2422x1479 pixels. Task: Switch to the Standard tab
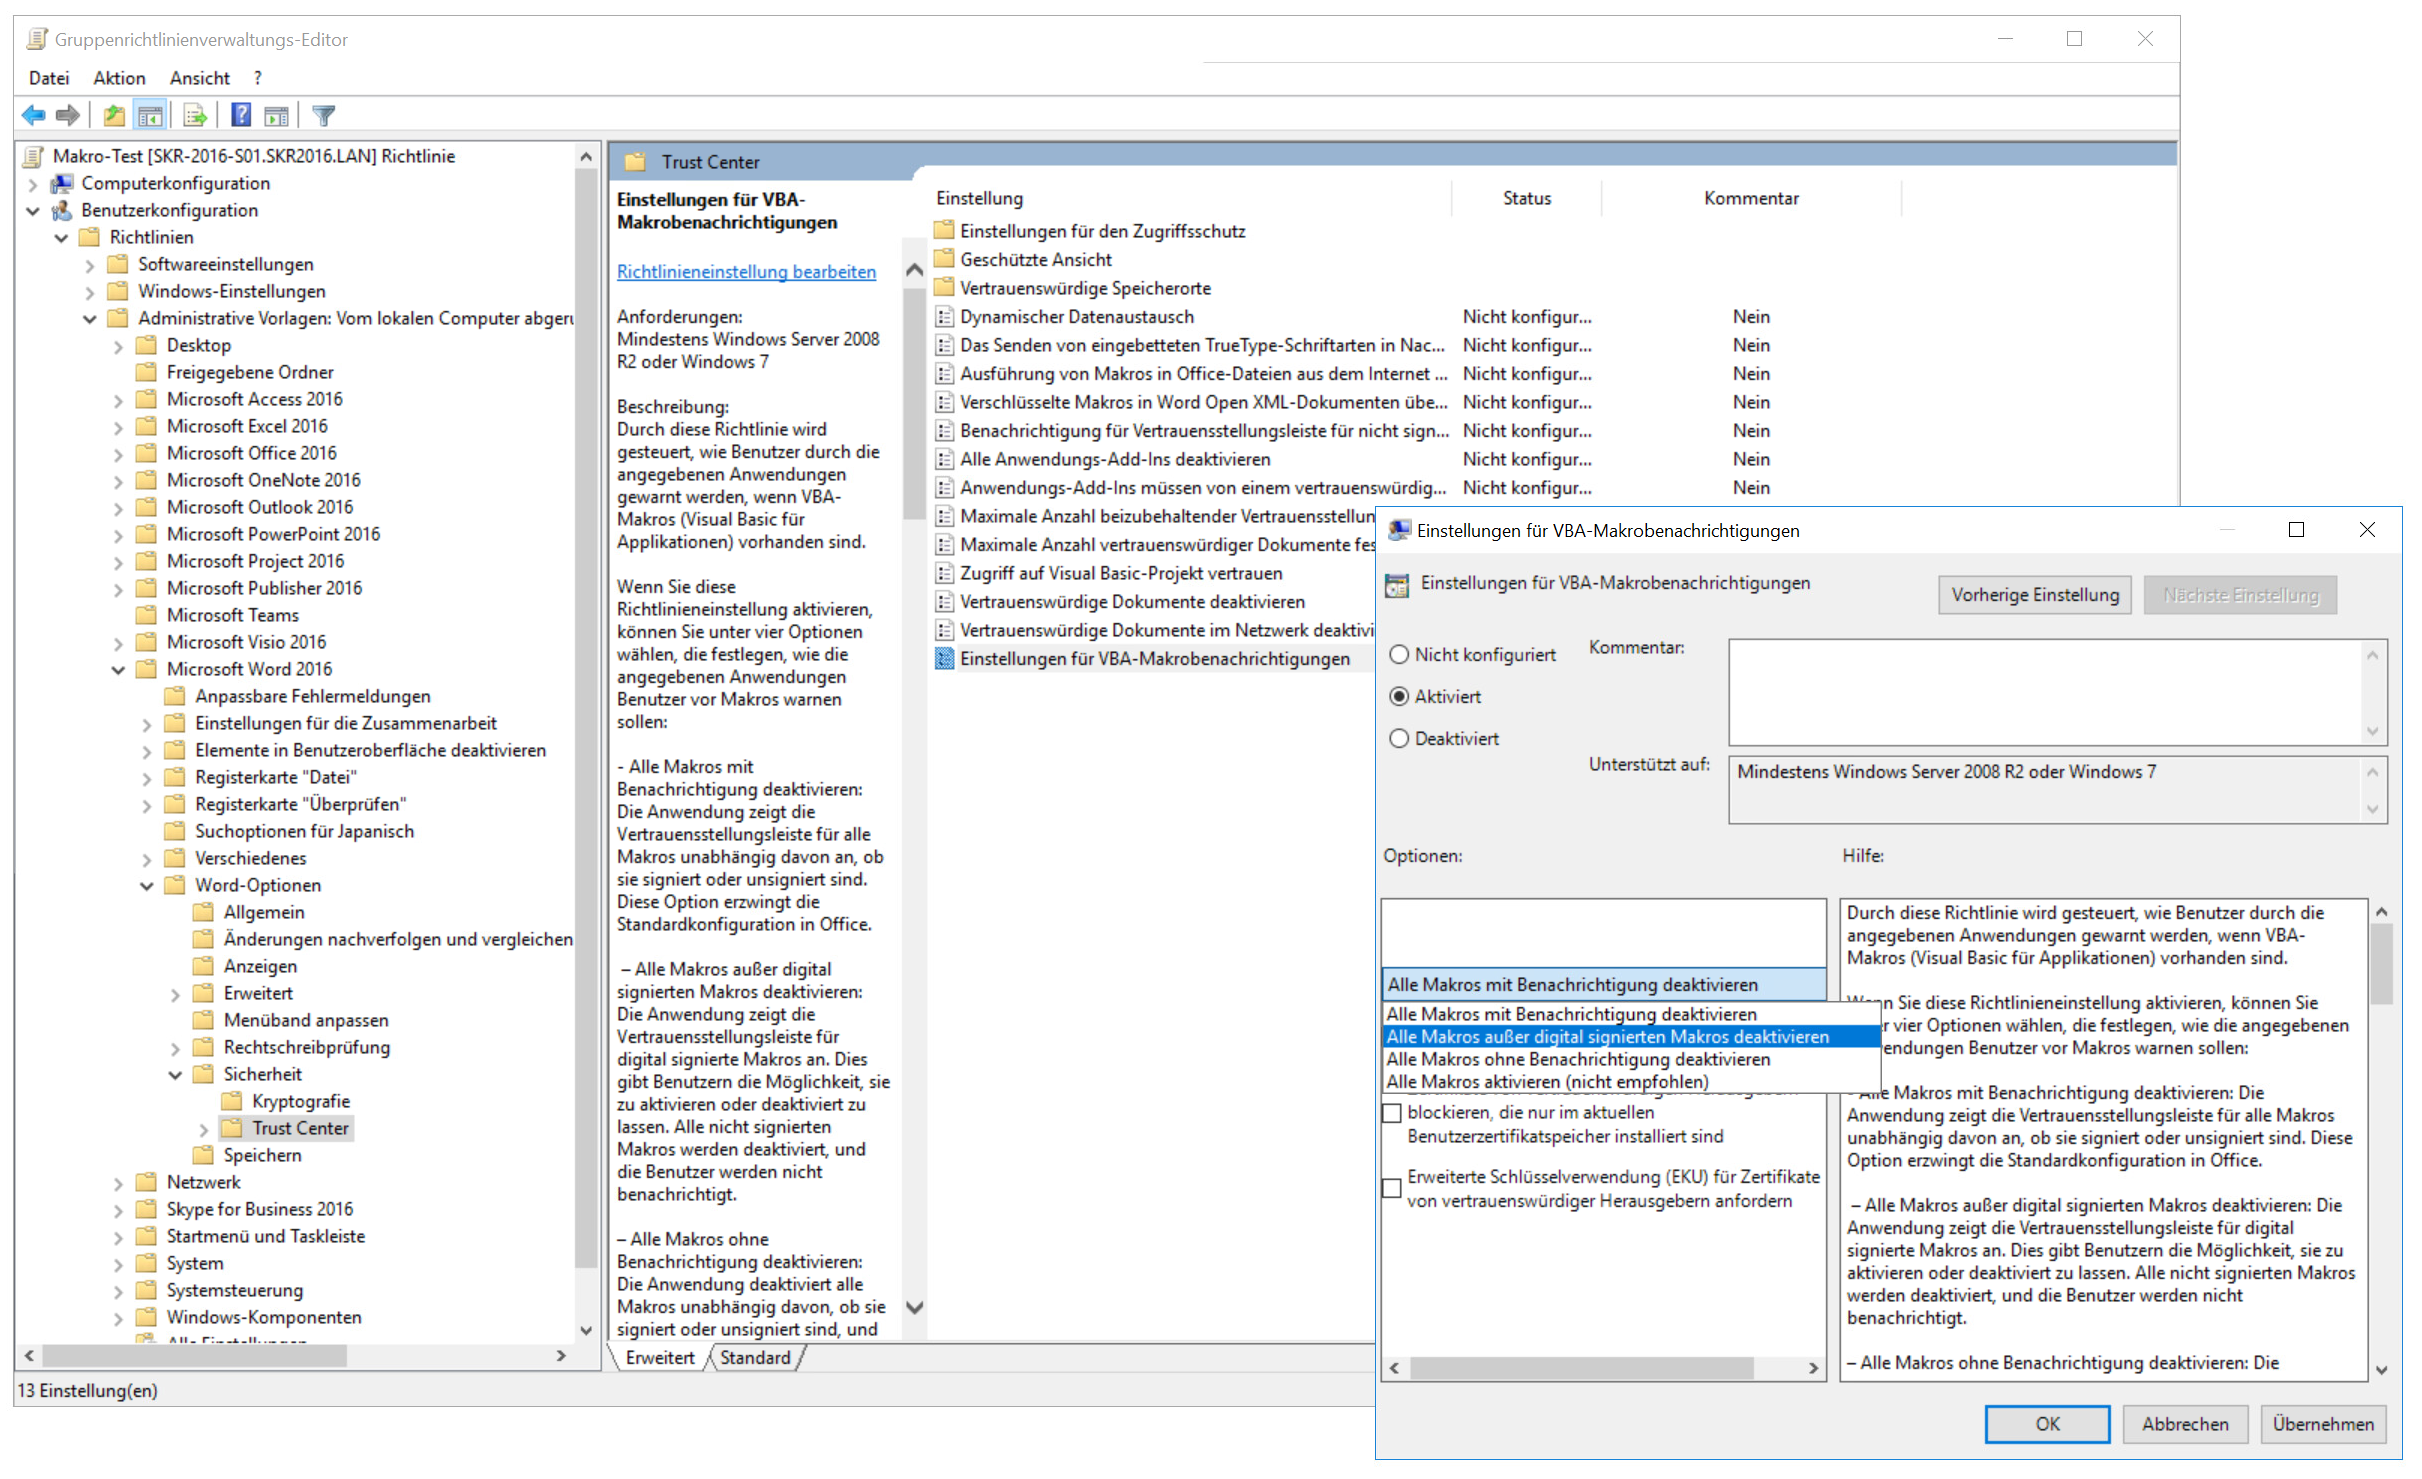click(755, 1357)
